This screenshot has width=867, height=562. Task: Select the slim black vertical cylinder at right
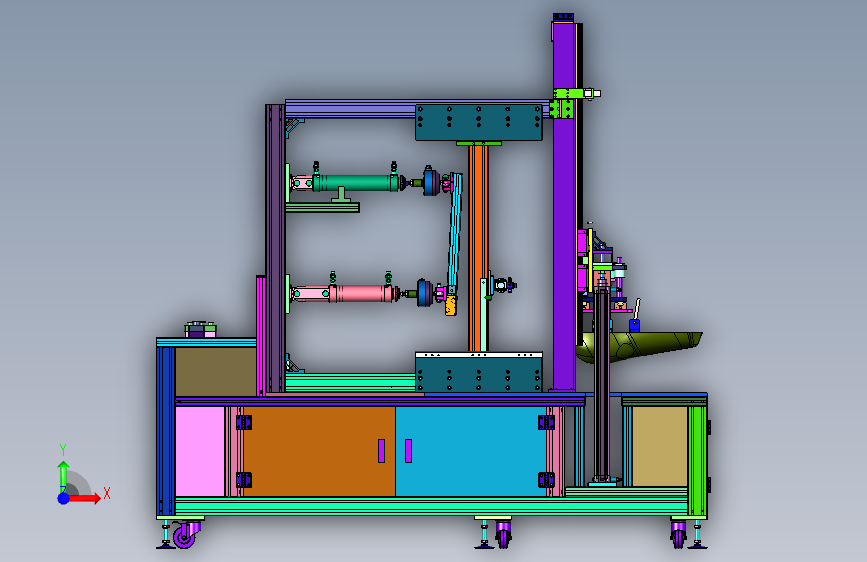[602, 382]
